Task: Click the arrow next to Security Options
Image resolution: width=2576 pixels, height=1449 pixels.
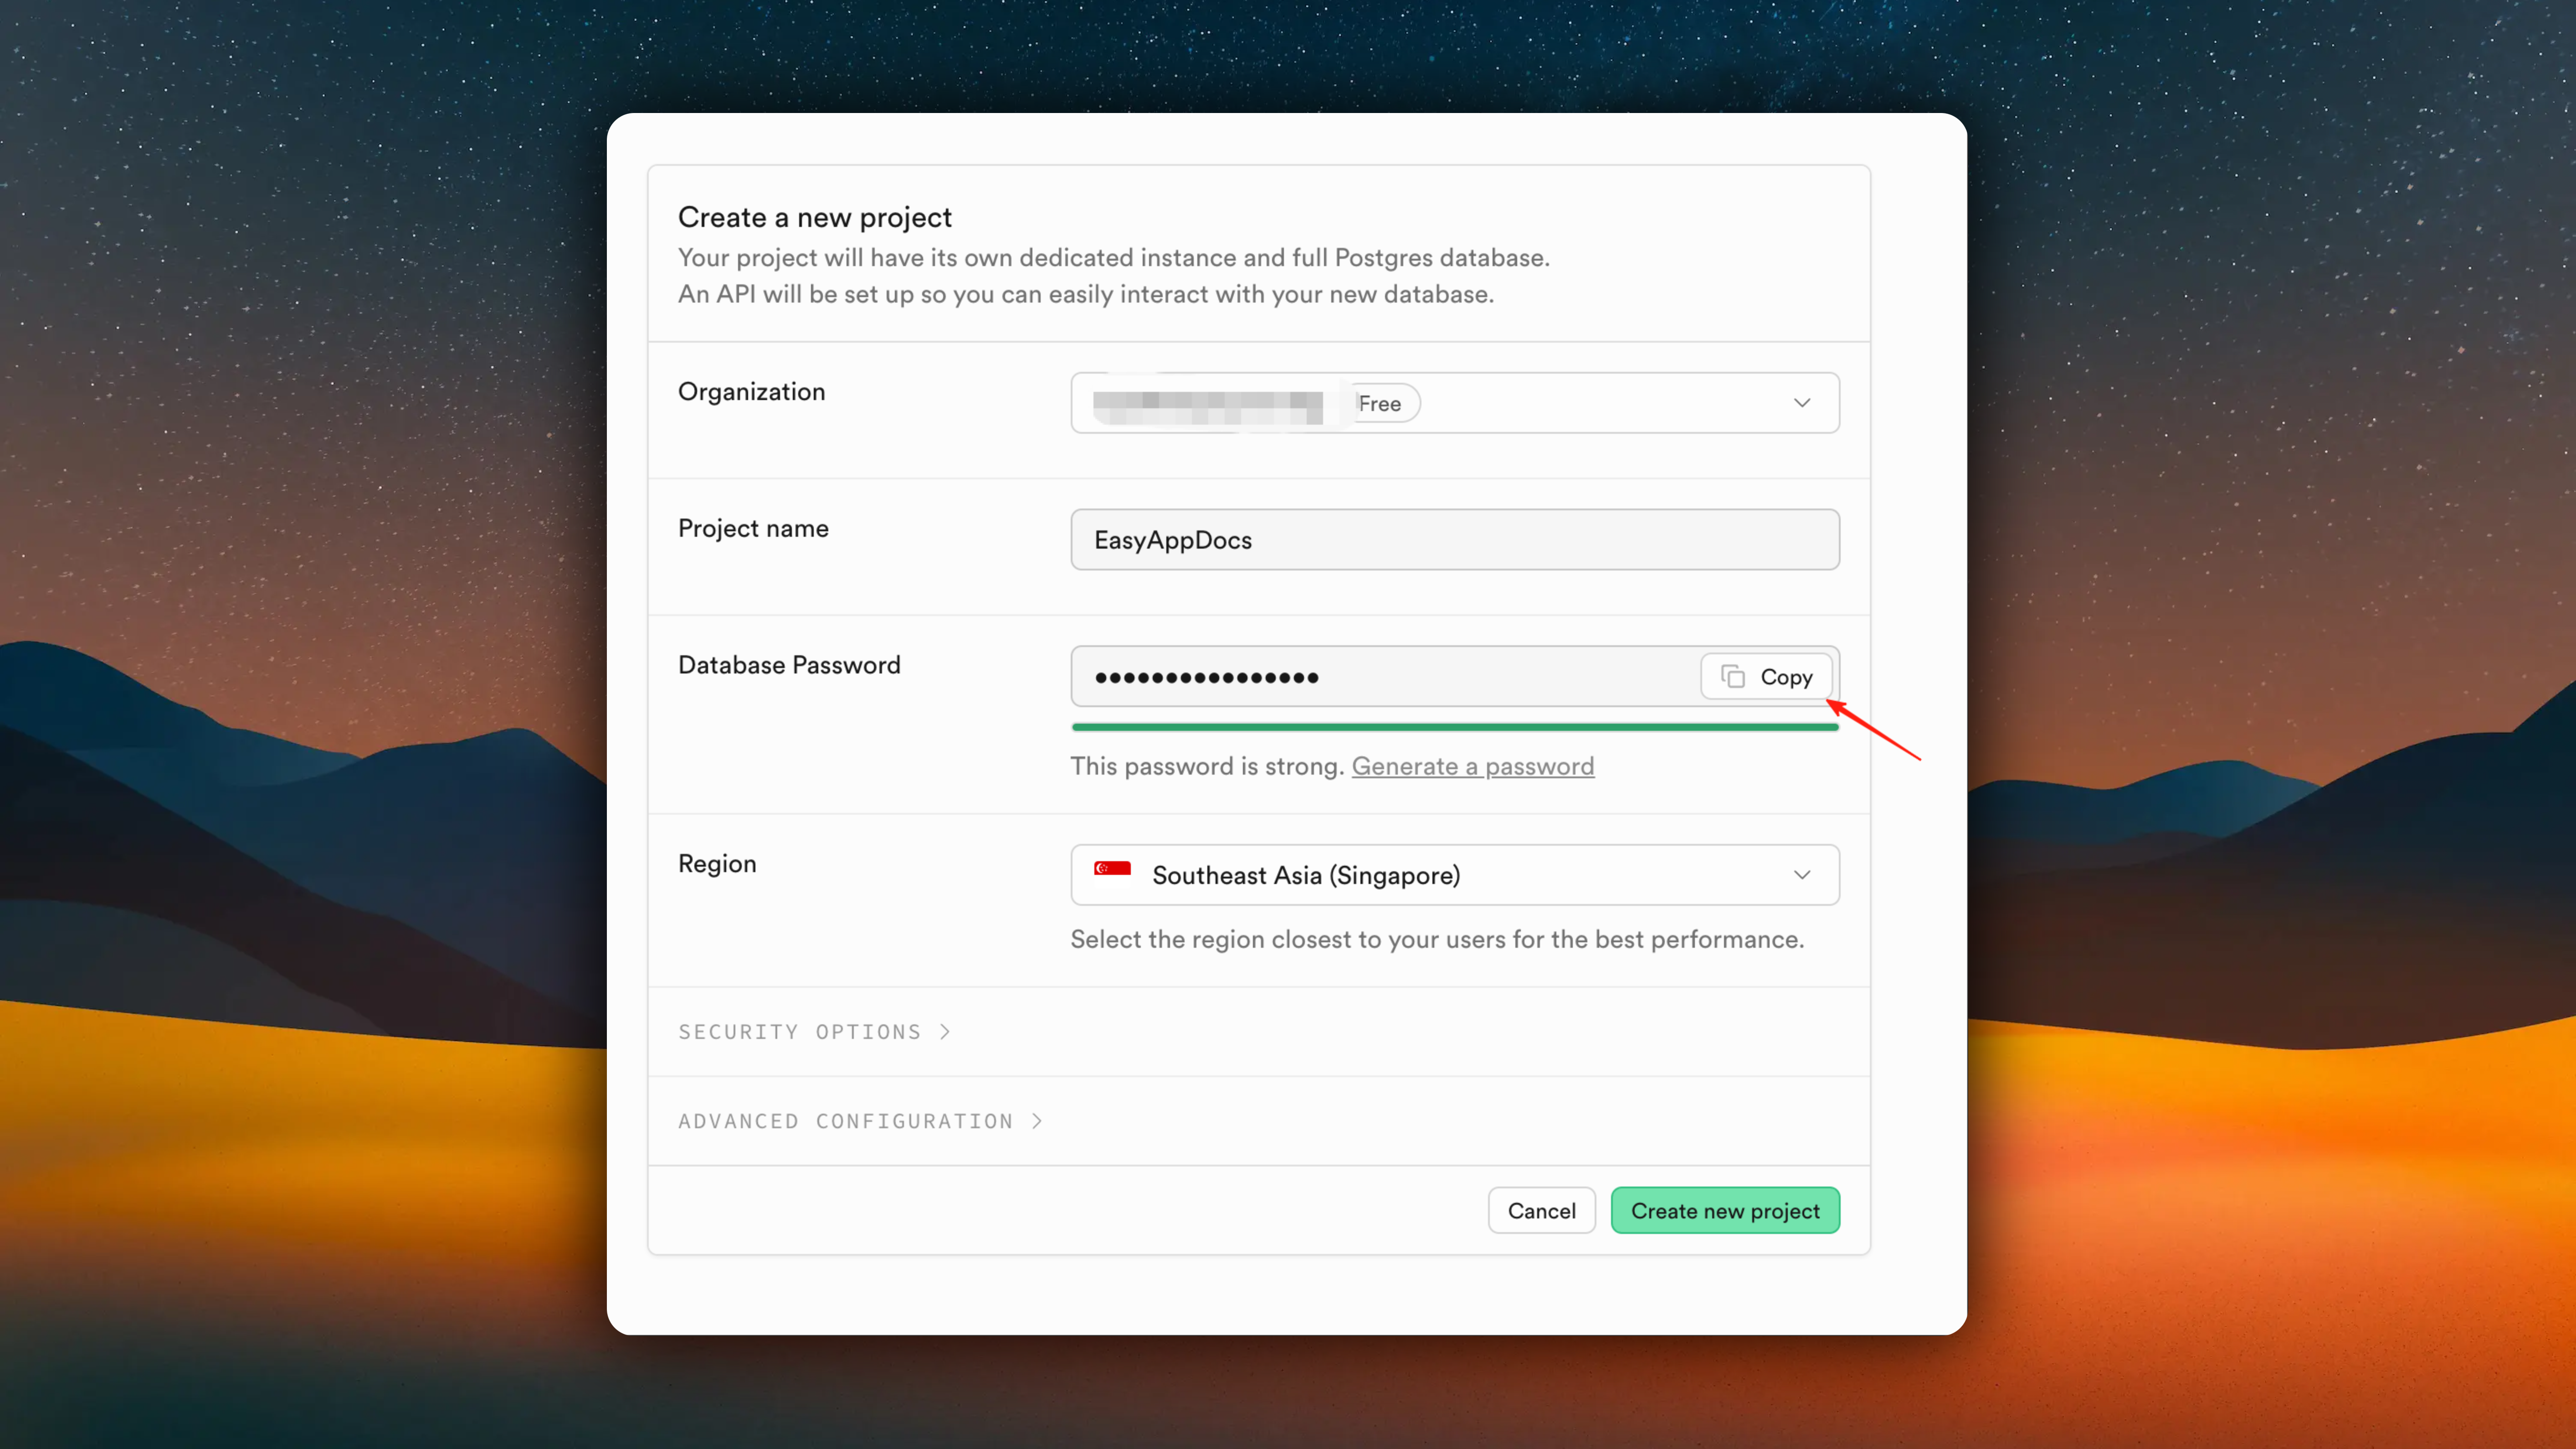Action: tap(945, 1031)
